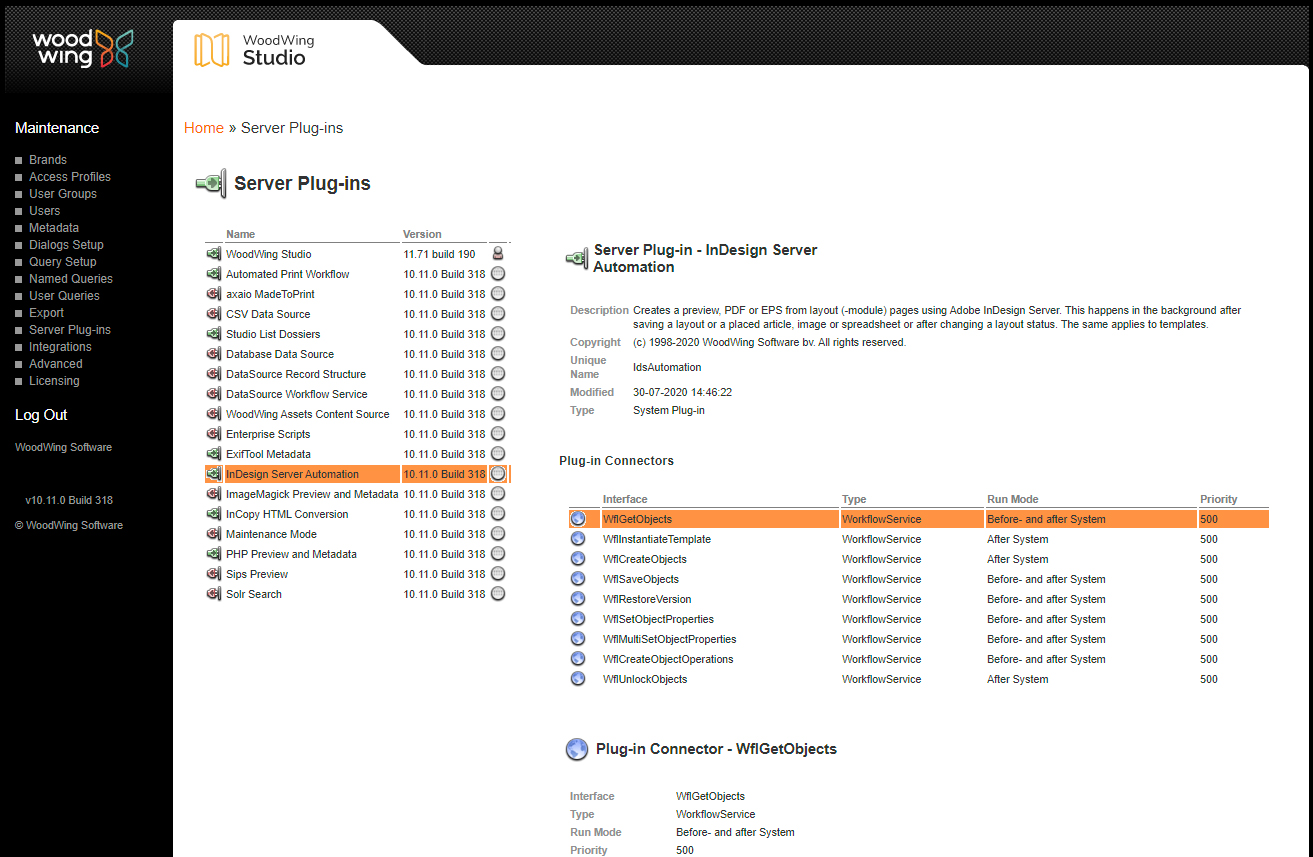Screen dimensions: 1313x857
Task: Open info icon for Automated Print Workflow
Action: pyautogui.click(x=498, y=274)
